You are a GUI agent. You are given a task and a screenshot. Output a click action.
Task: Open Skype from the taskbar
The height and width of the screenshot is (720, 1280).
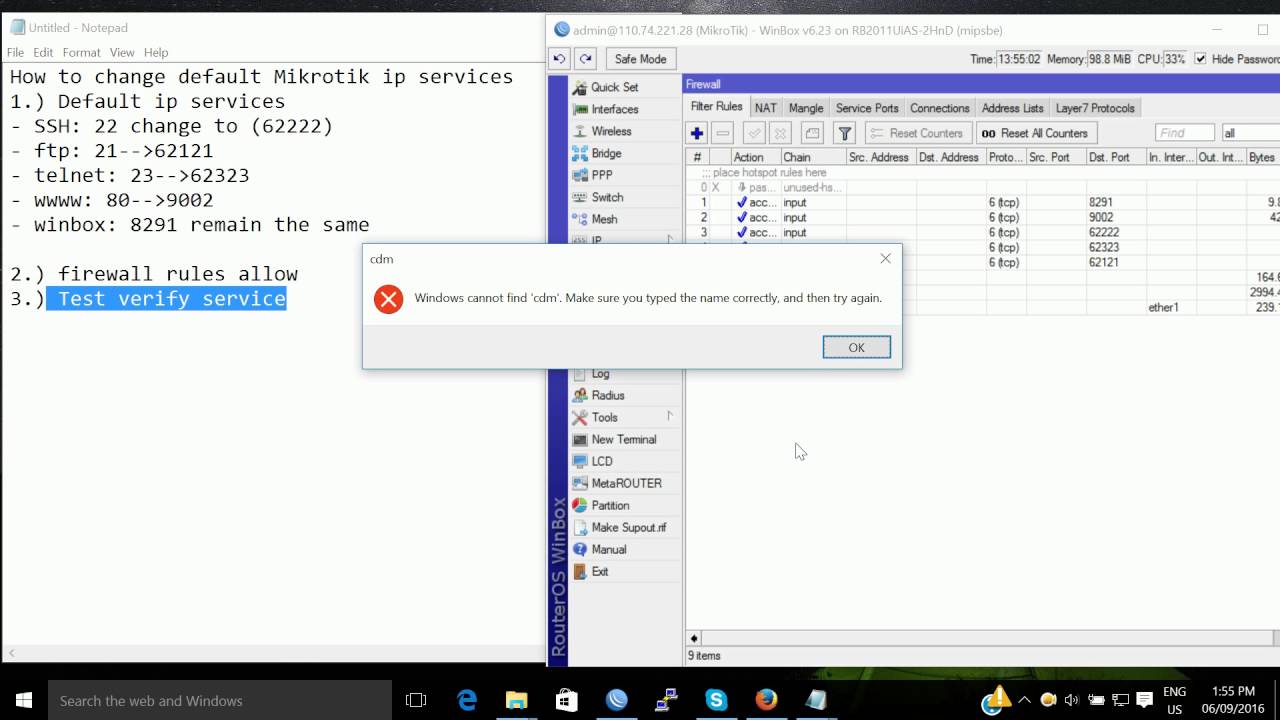pos(716,700)
